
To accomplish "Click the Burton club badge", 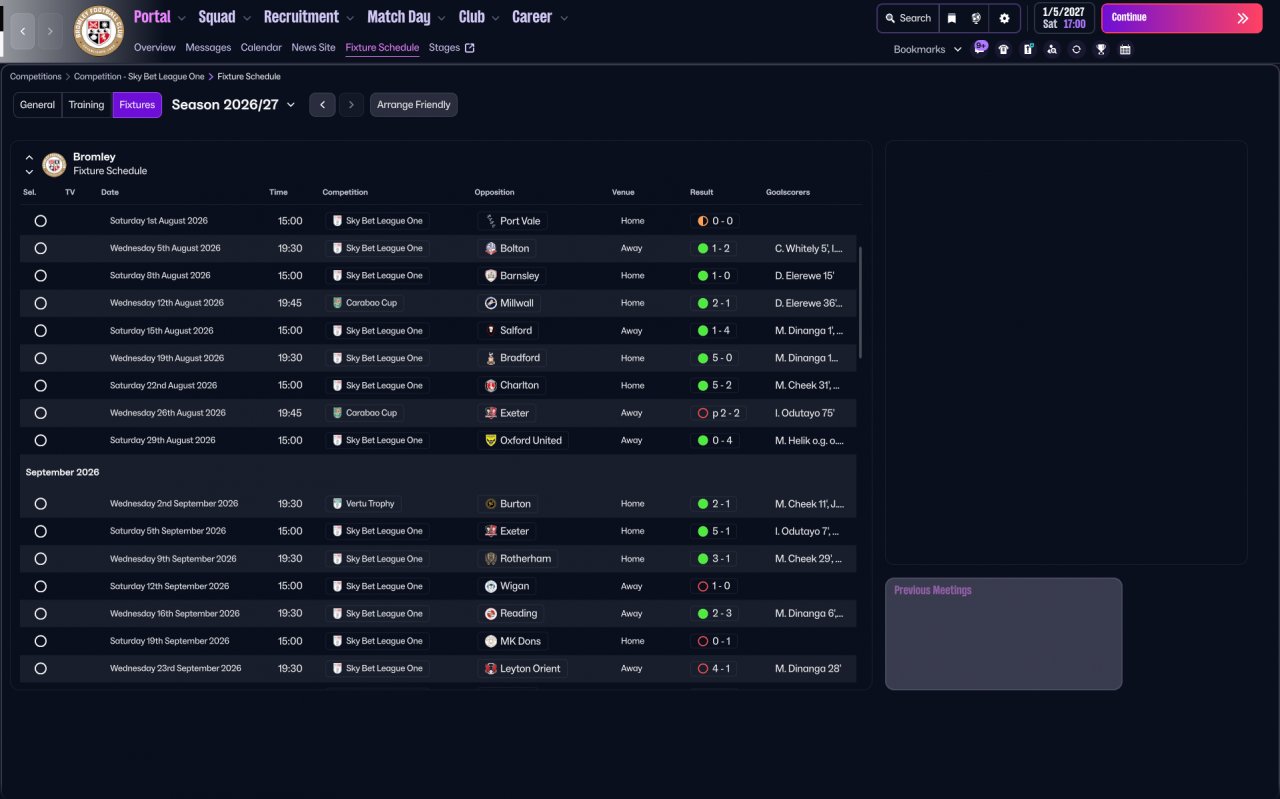I will click(x=490, y=504).
